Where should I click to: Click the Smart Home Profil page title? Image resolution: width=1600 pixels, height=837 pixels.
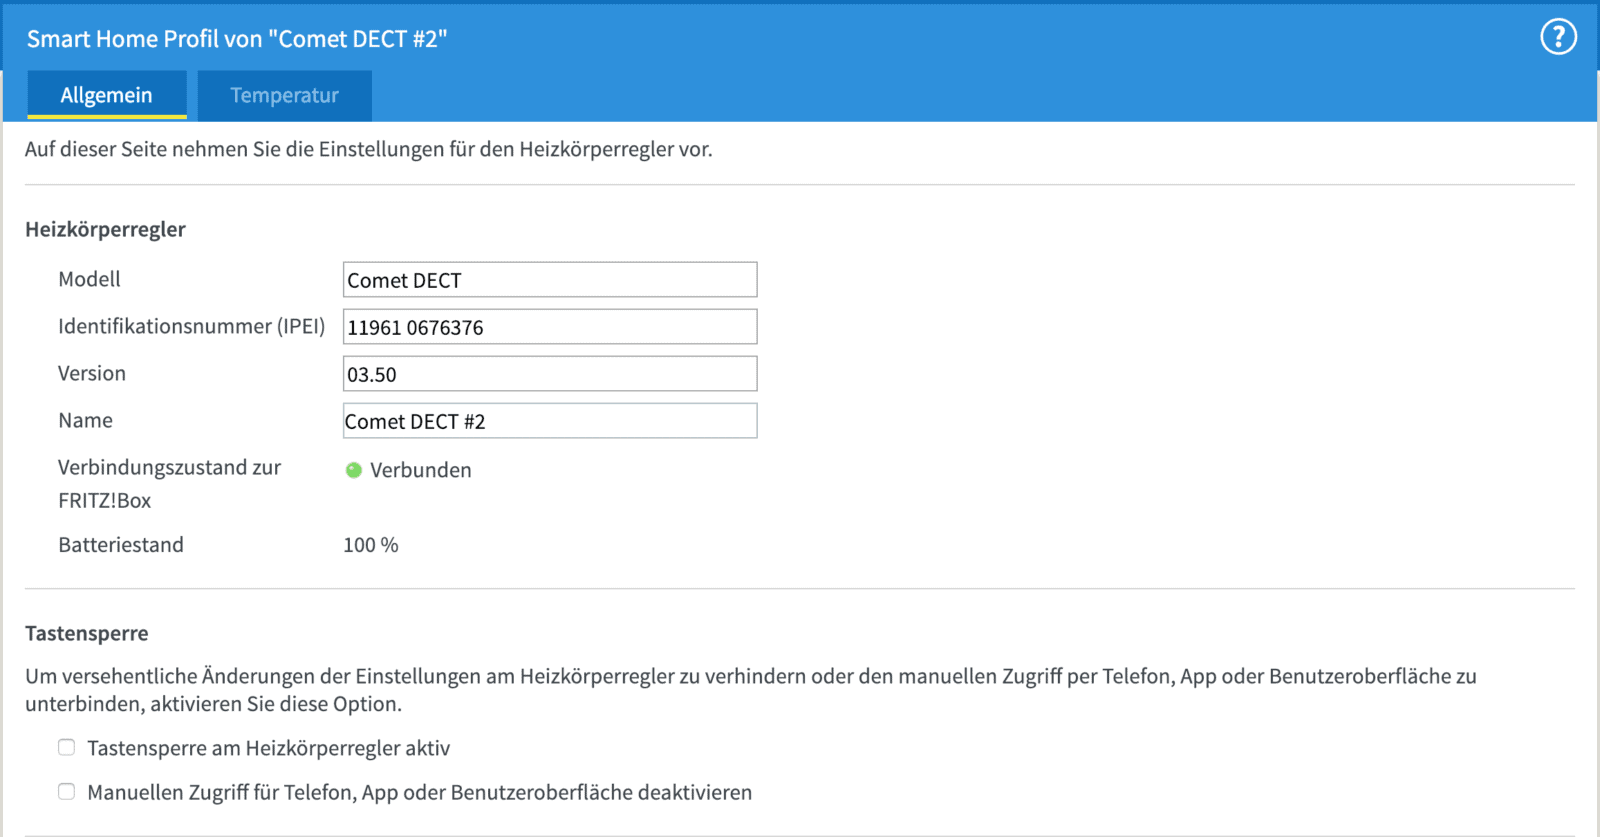[x=237, y=39]
